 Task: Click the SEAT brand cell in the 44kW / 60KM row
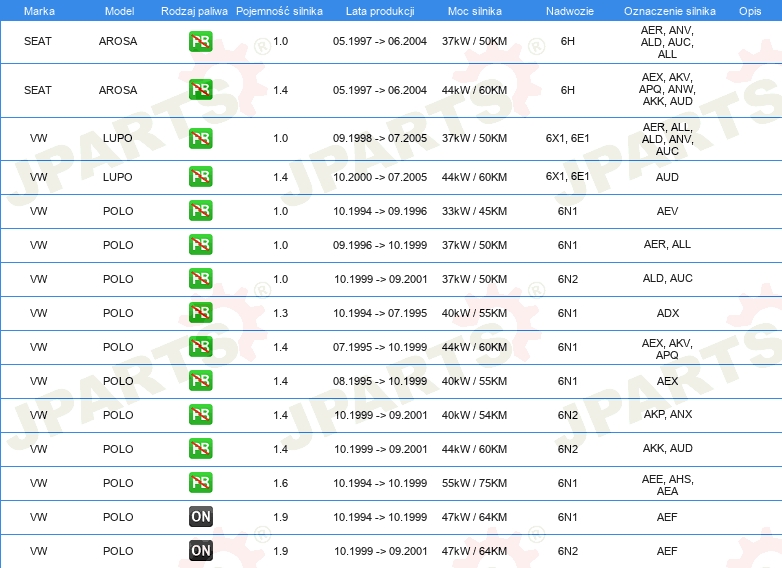[38, 90]
